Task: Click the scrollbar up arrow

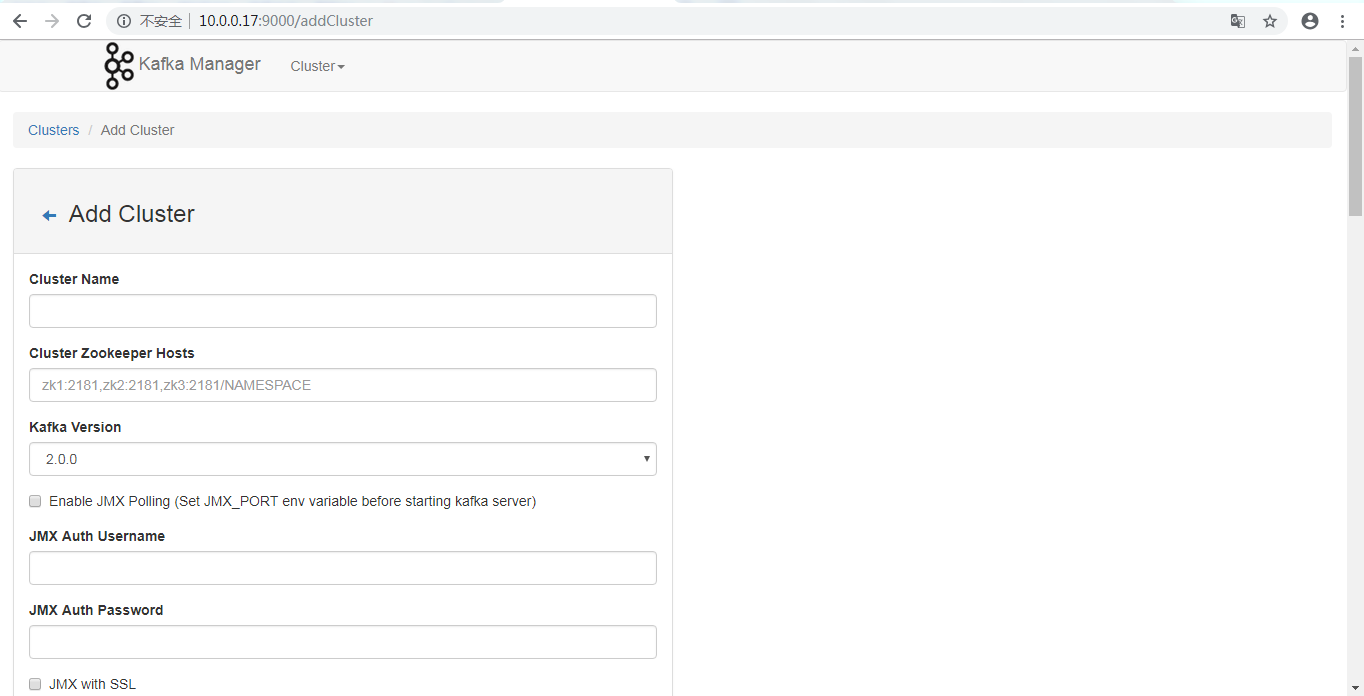Action: click(1355, 48)
